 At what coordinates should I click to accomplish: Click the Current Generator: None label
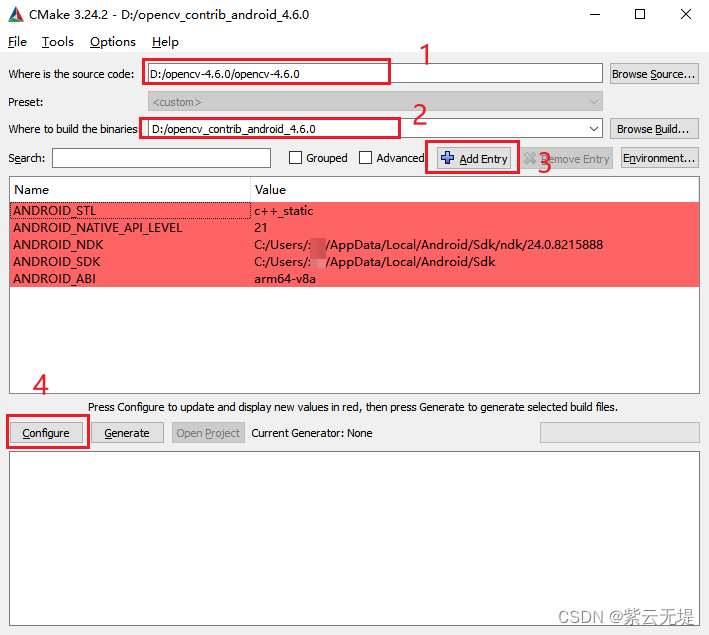[312, 433]
